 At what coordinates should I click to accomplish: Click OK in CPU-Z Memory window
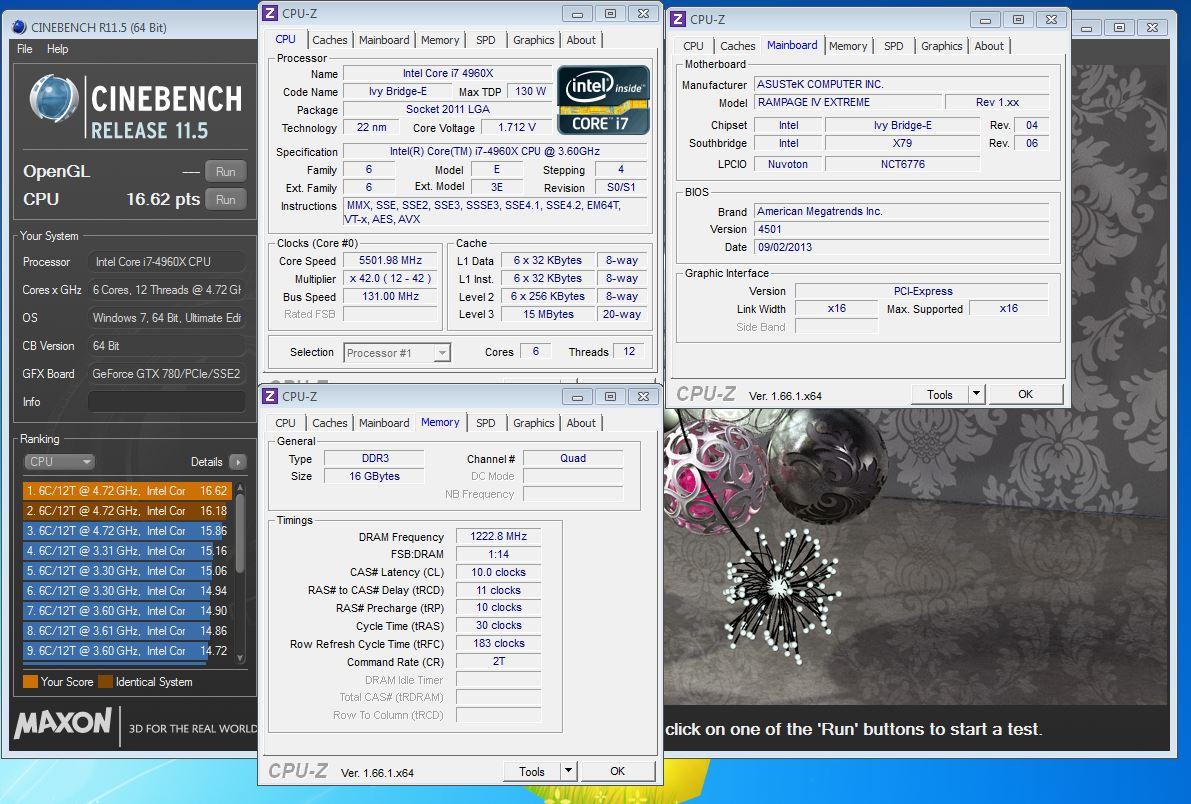(618, 771)
